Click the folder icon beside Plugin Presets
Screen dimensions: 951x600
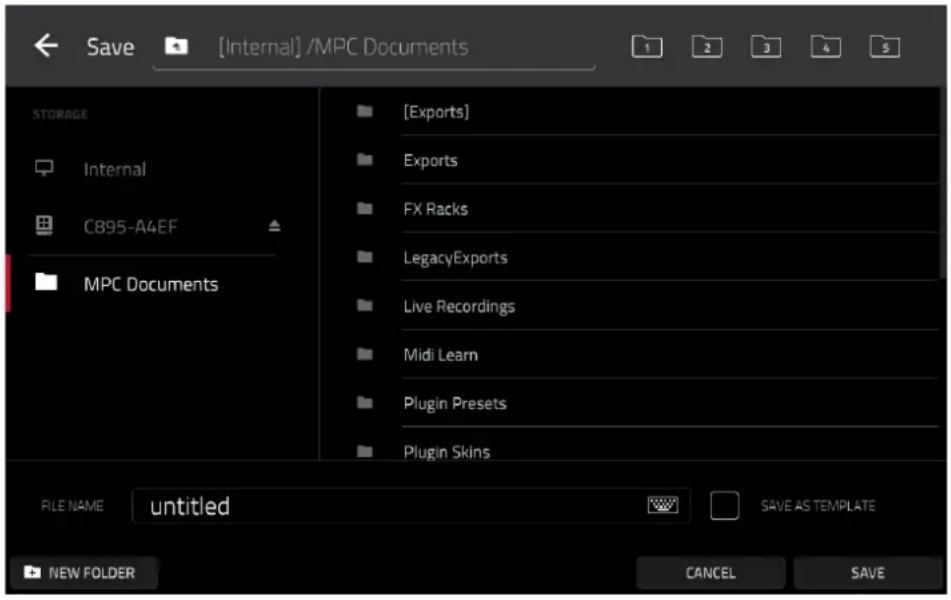coord(365,402)
